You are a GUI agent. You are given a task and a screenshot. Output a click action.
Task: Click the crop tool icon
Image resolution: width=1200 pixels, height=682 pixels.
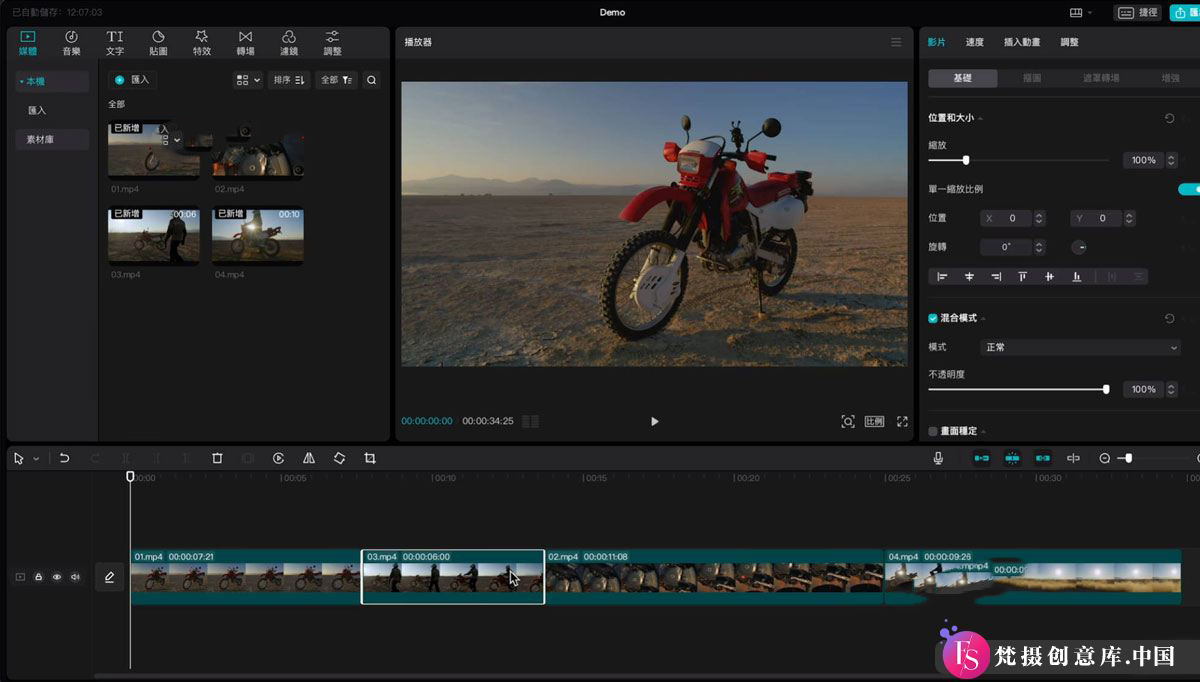370,458
